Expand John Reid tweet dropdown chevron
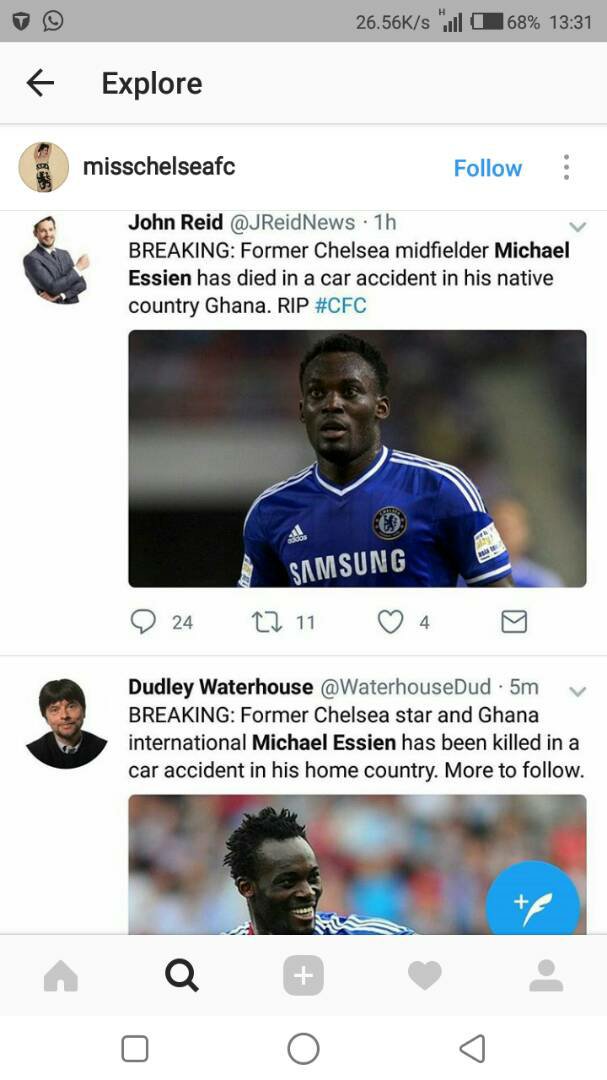The height and width of the screenshot is (1080, 607). click(577, 226)
